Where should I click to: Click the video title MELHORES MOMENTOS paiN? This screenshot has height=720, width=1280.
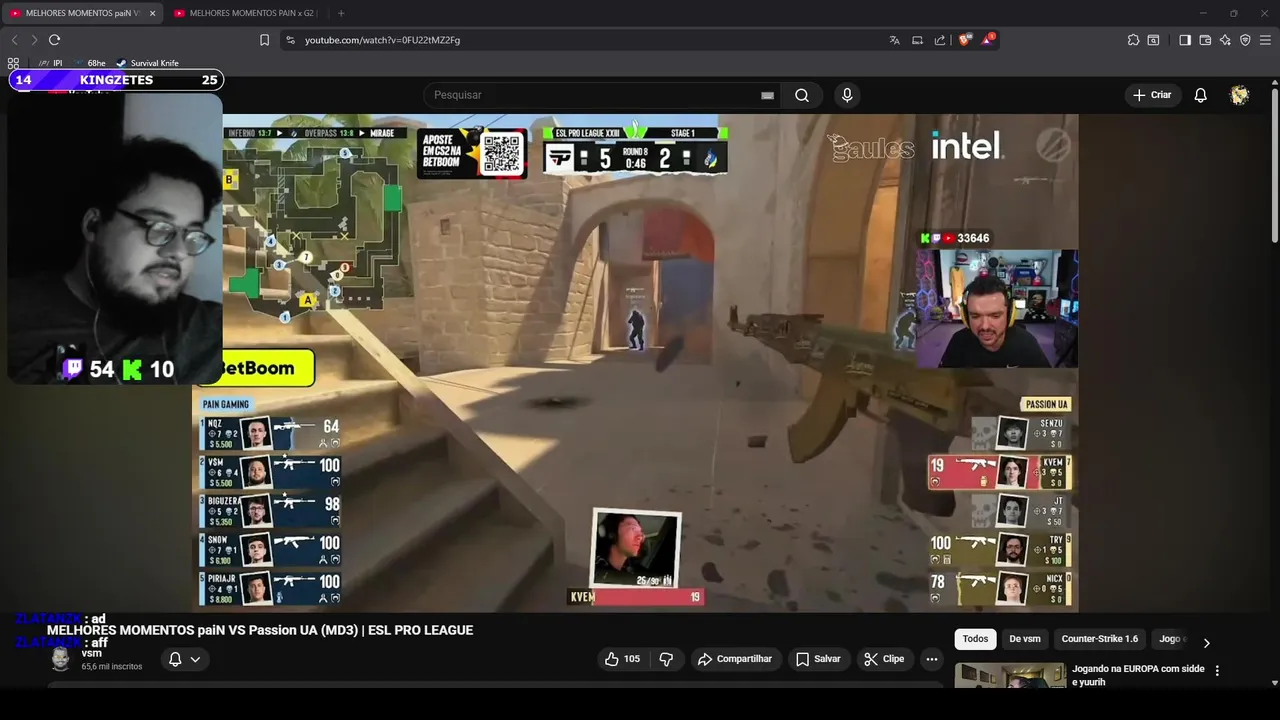pos(260,630)
